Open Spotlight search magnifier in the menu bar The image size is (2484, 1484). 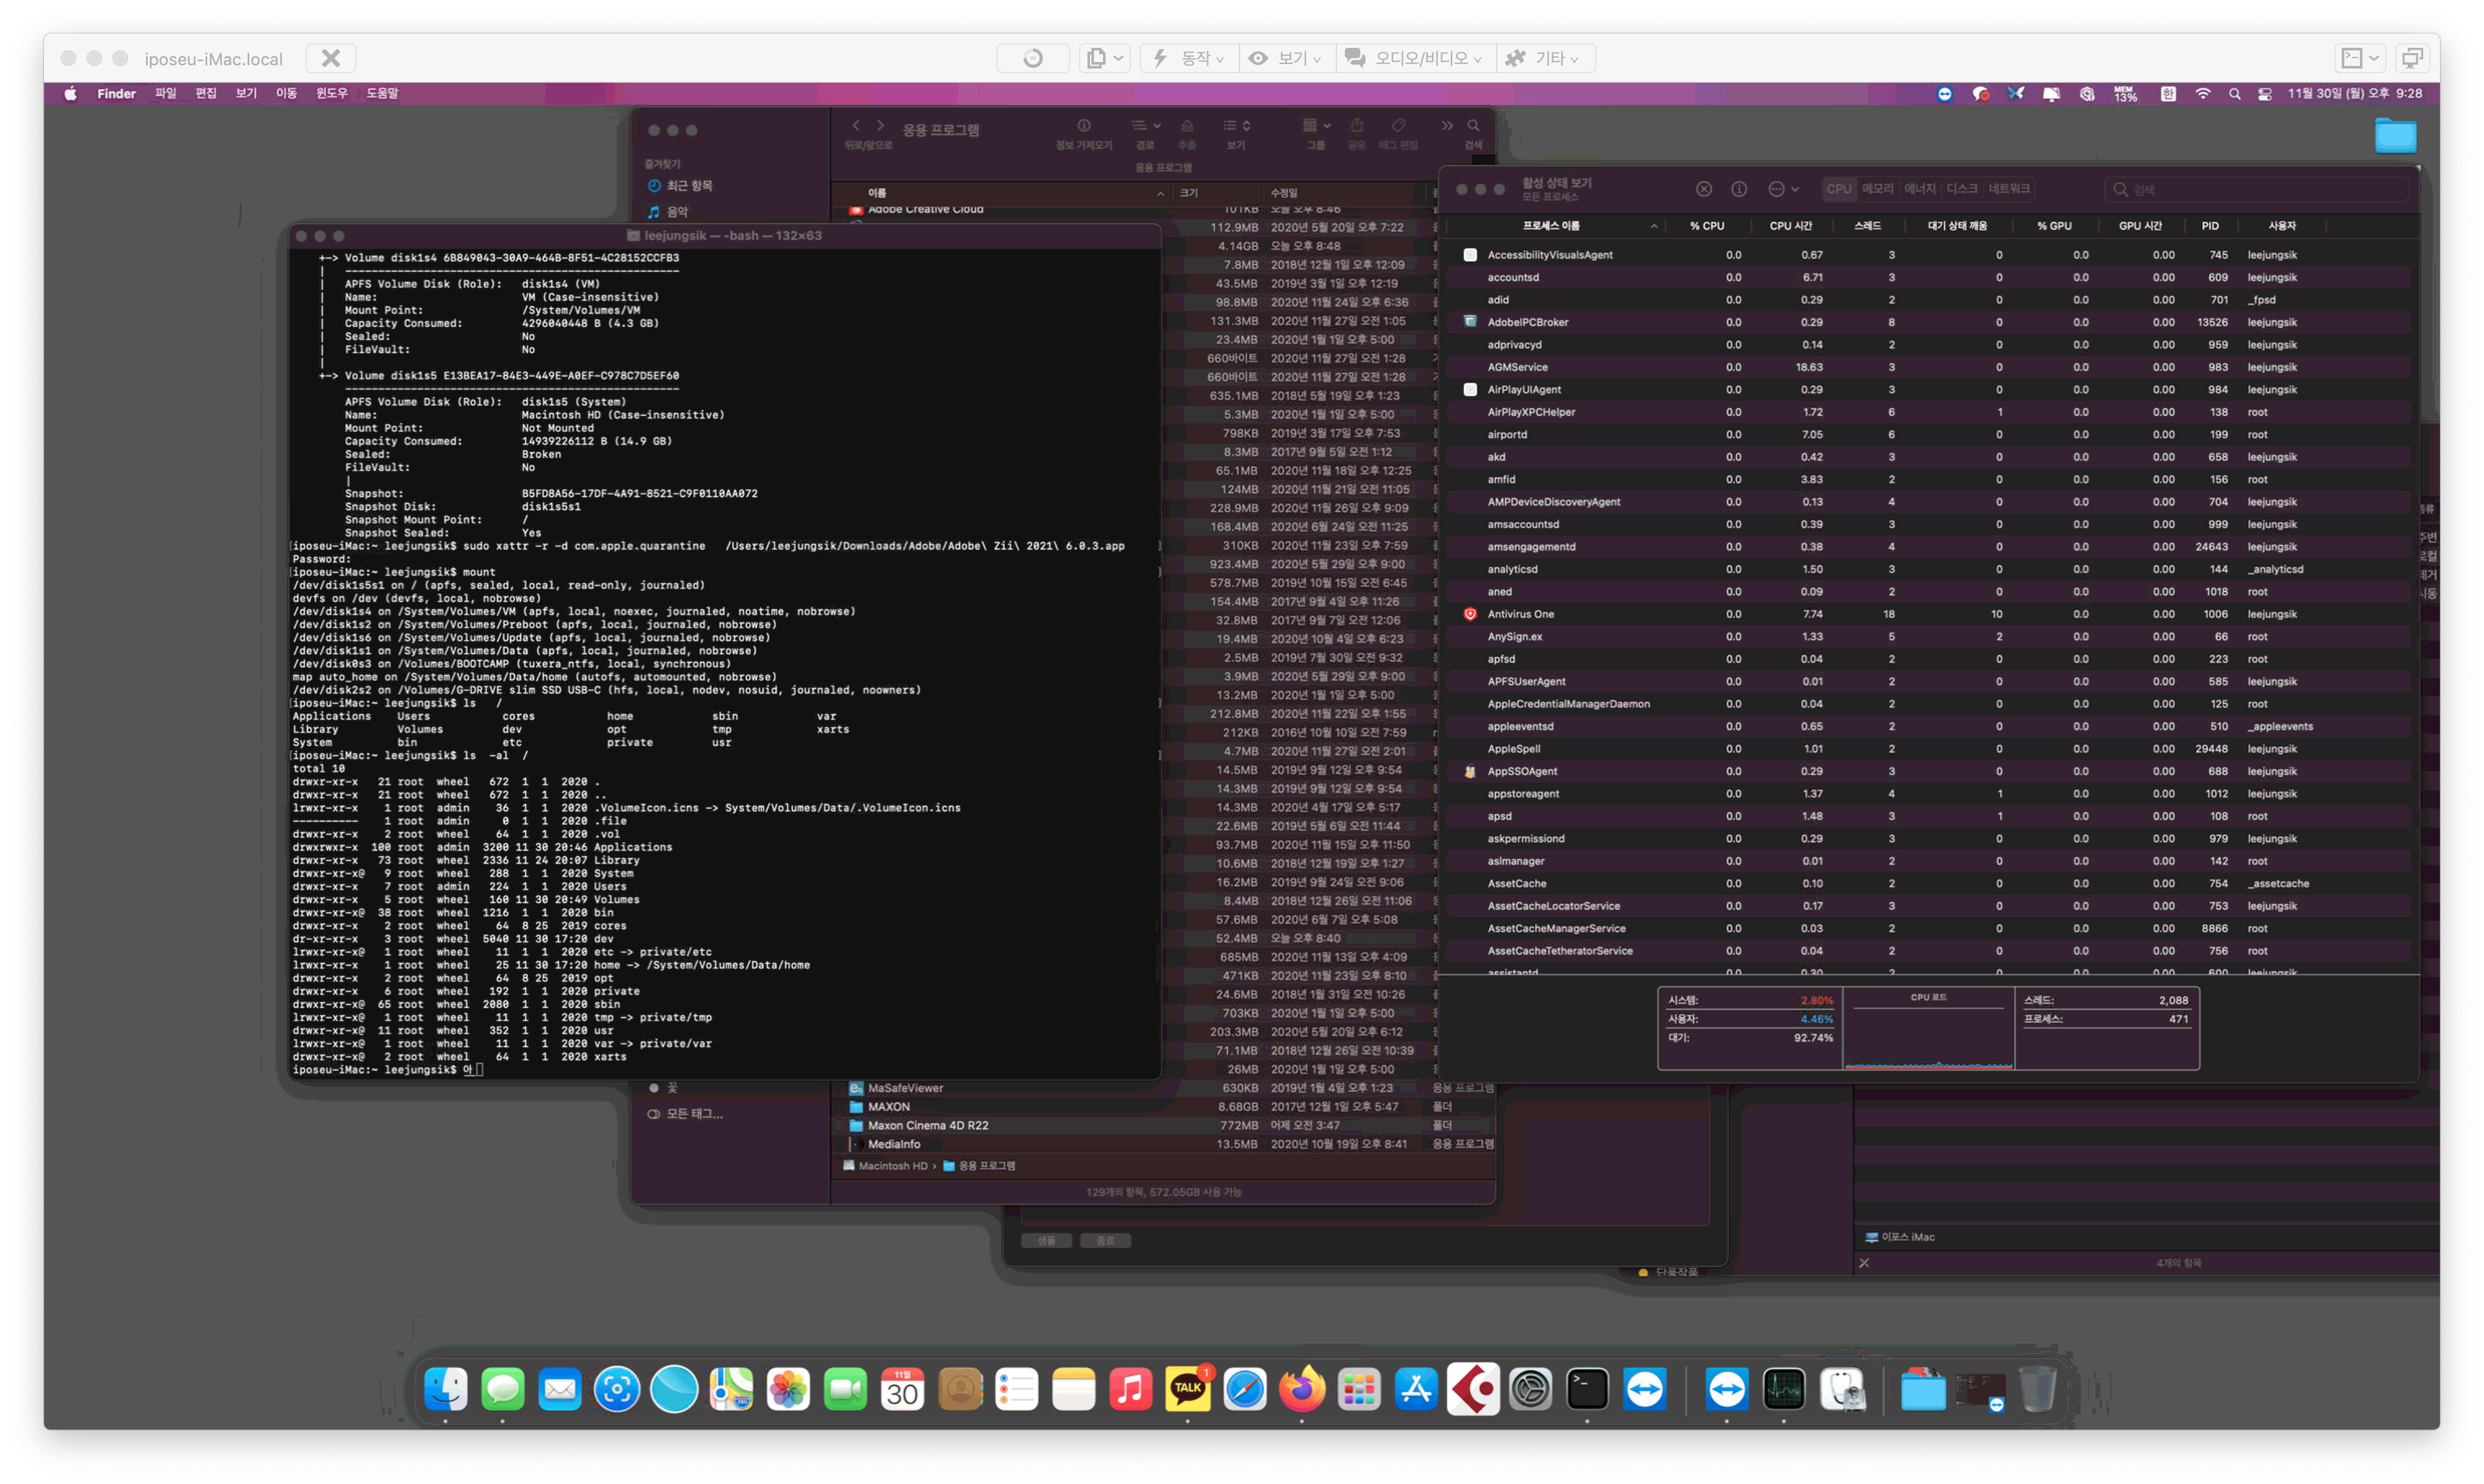pos(2235,93)
